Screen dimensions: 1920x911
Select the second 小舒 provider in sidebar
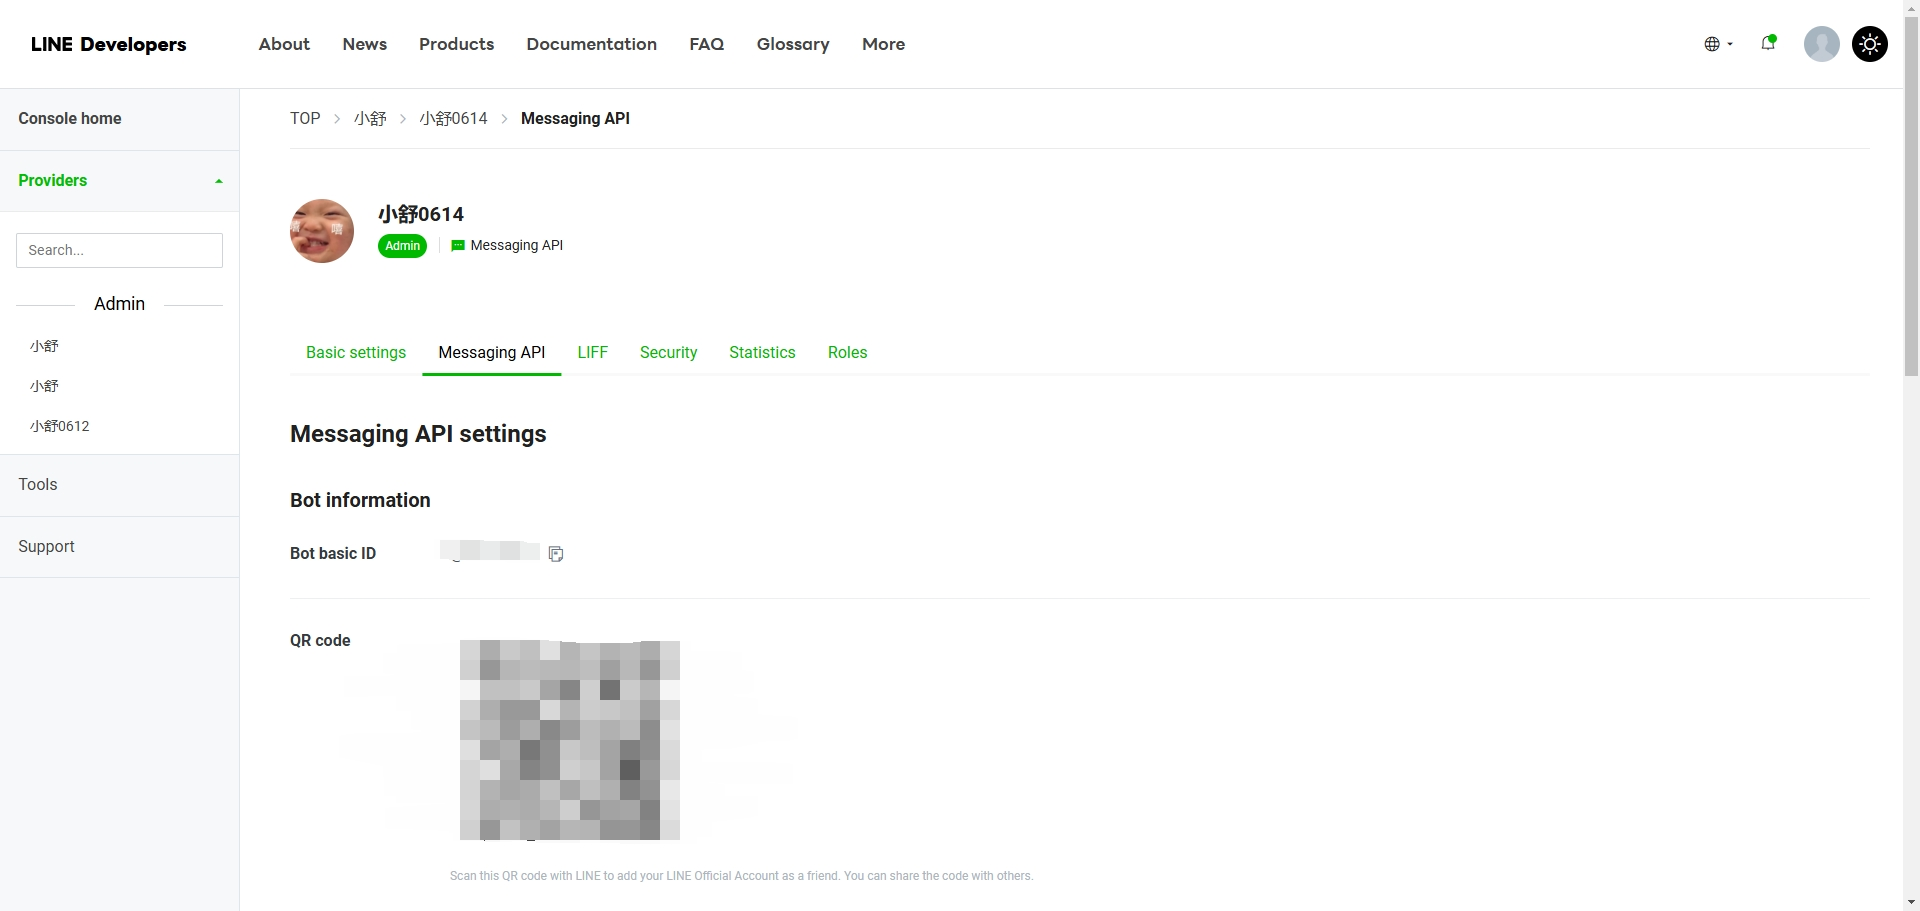coord(44,386)
